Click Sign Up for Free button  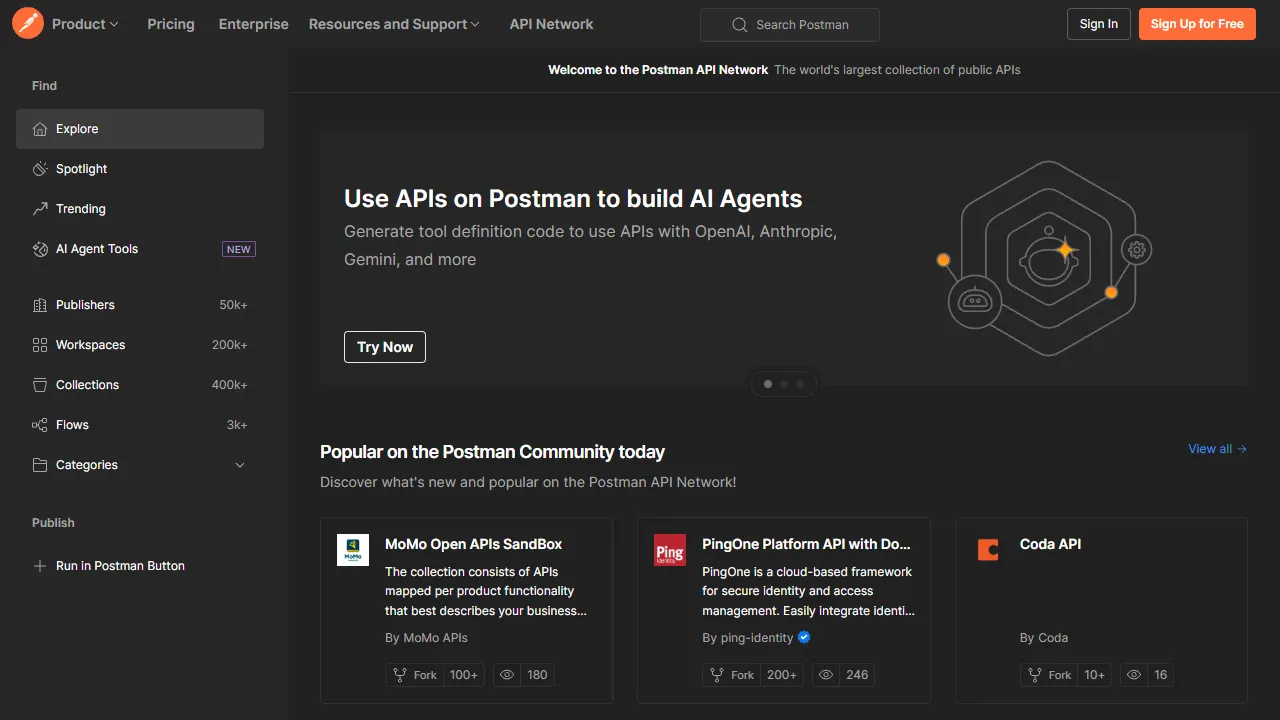pos(1197,24)
